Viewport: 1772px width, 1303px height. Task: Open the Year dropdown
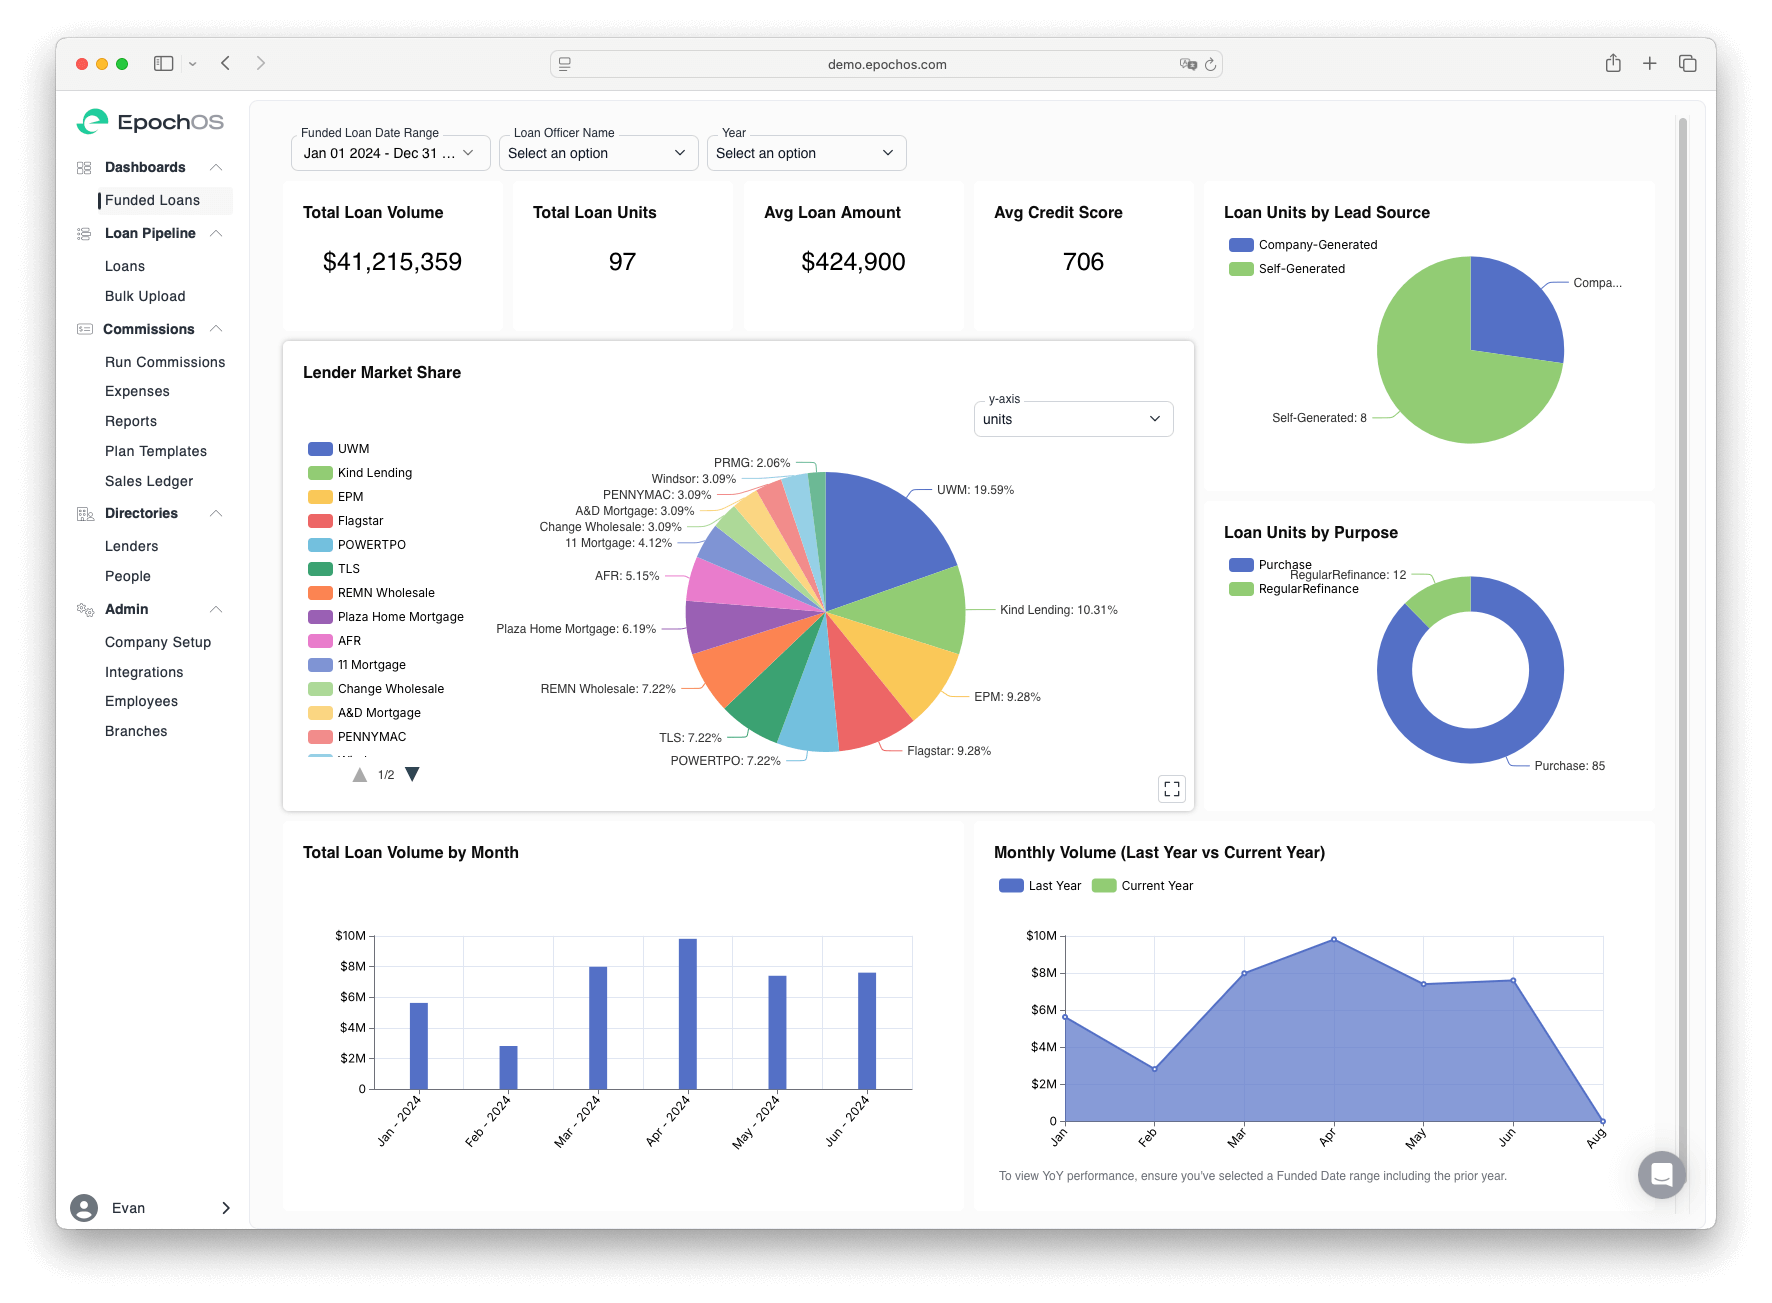click(x=806, y=153)
